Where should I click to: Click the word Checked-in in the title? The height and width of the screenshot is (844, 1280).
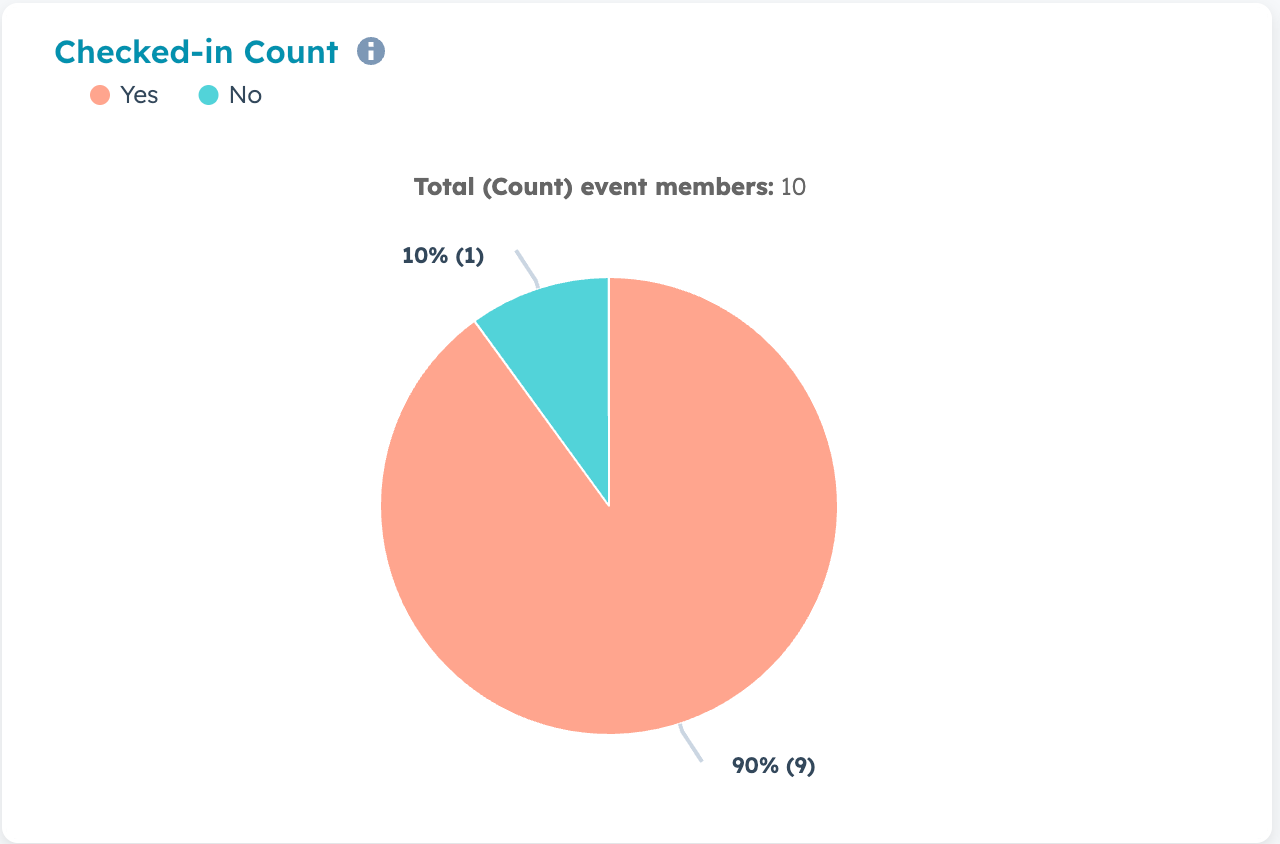point(146,52)
